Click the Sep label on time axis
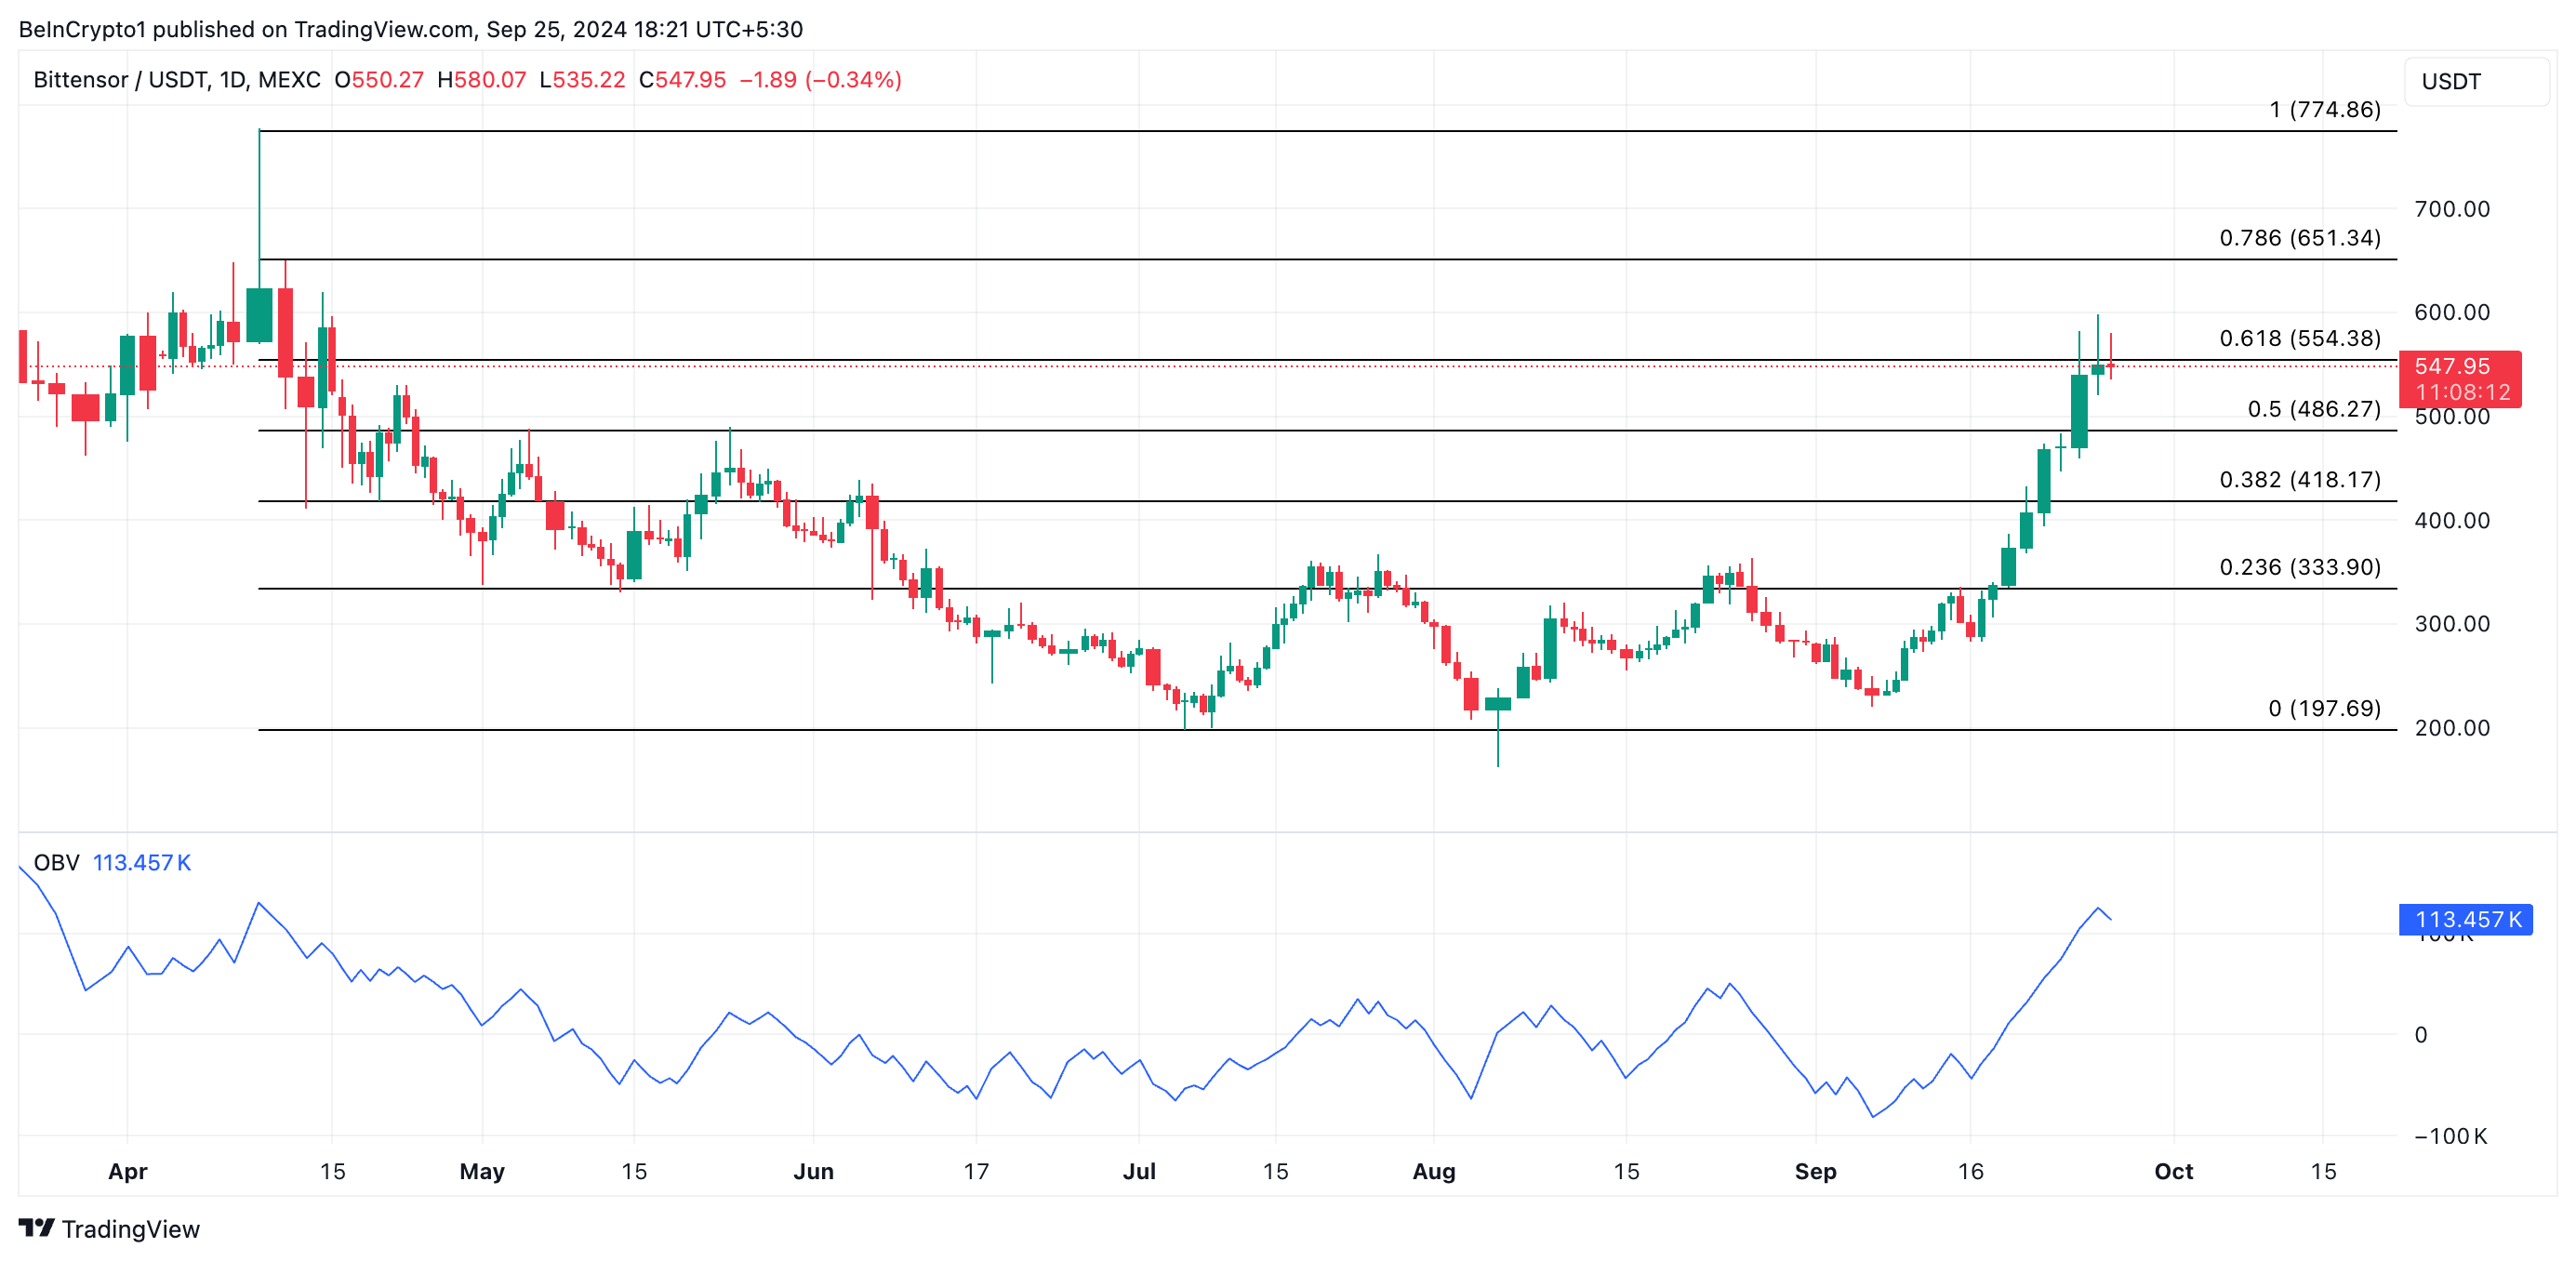Image resolution: width=2576 pixels, height=1261 pixels. 1814,1171
